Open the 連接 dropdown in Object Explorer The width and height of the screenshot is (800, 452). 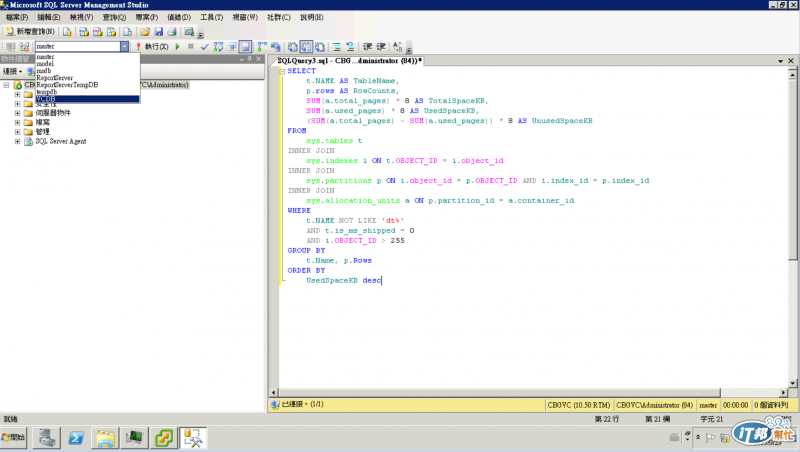13,71
